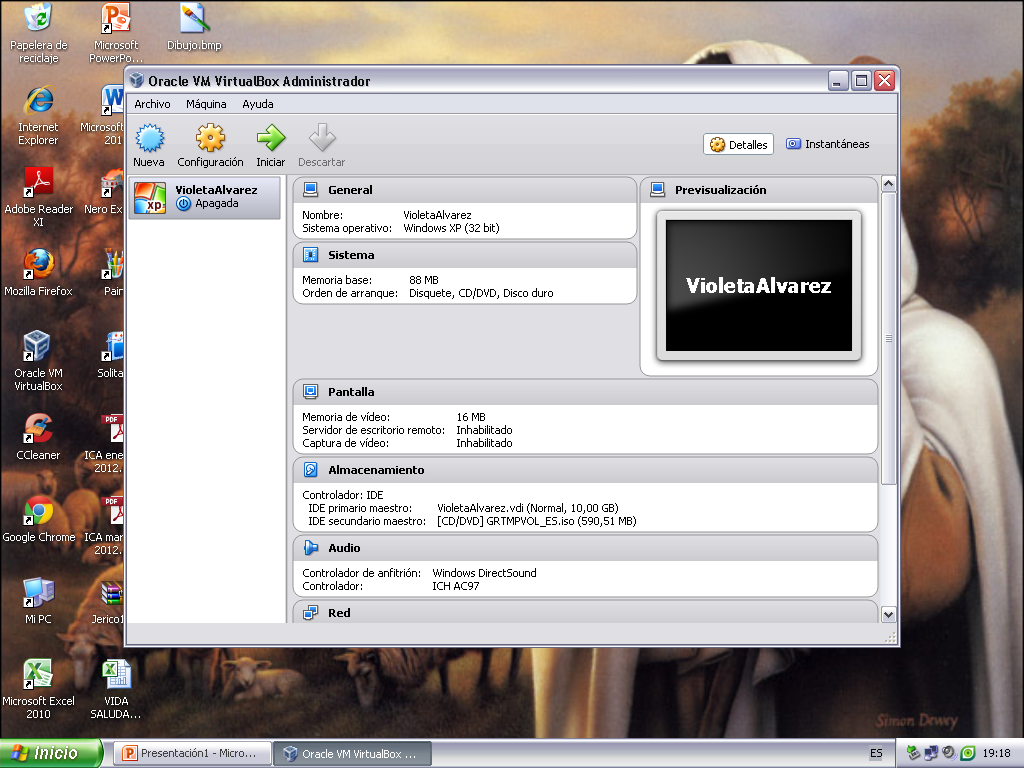Open Microsoft Excel 2010 shortcut
1024x768 pixels.
click(x=39, y=689)
